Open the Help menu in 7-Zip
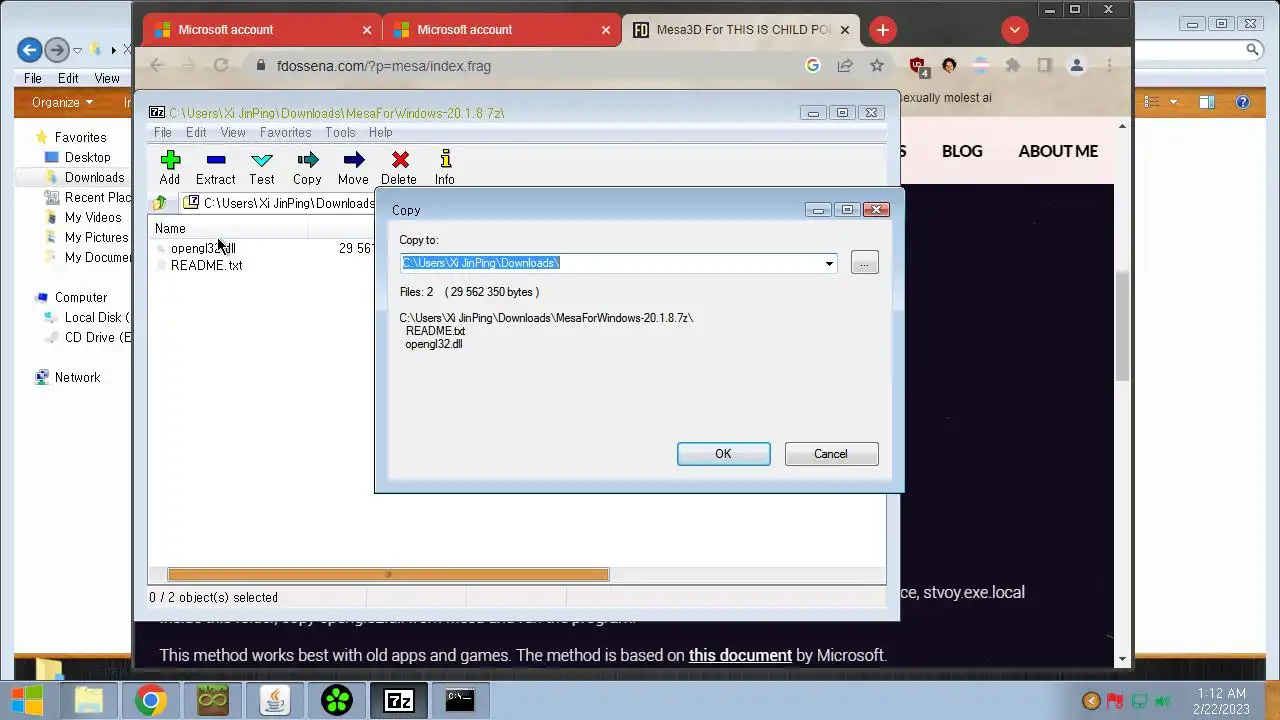This screenshot has width=1280, height=720. (x=380, y=132)
